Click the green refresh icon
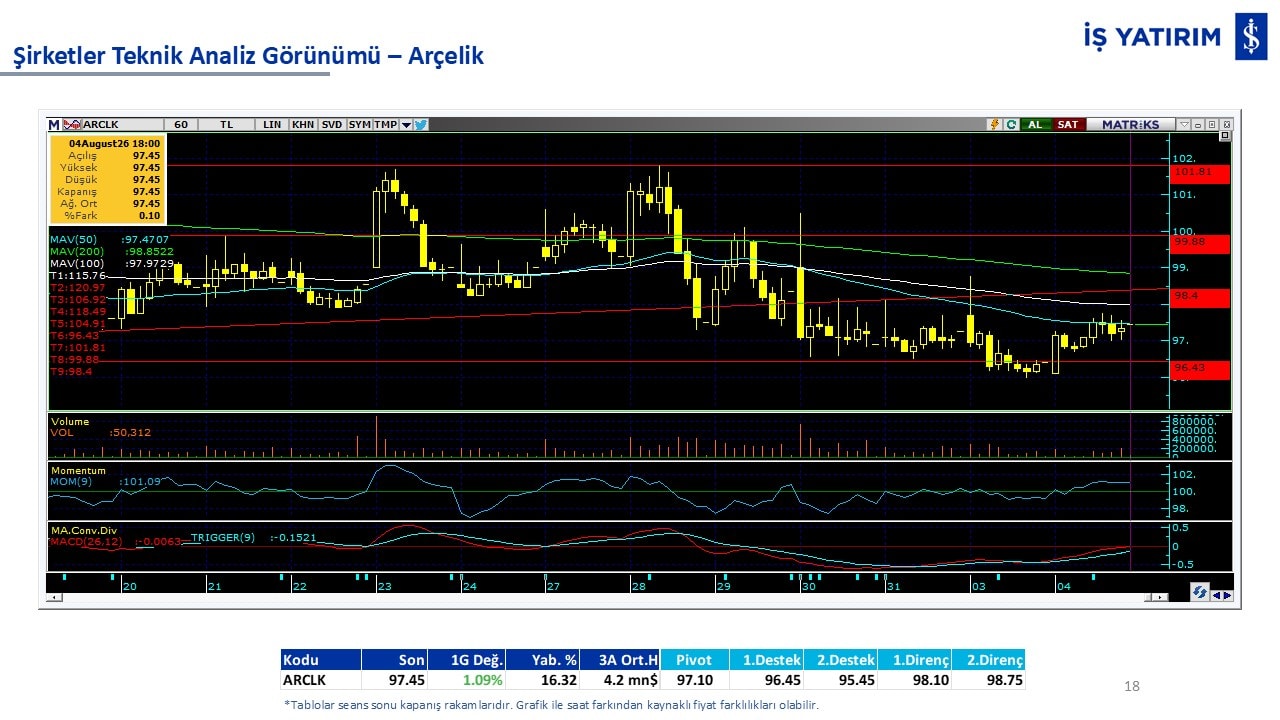Image resolution: width=1280 pixels, height=720 pixels. pos(1012,125)
